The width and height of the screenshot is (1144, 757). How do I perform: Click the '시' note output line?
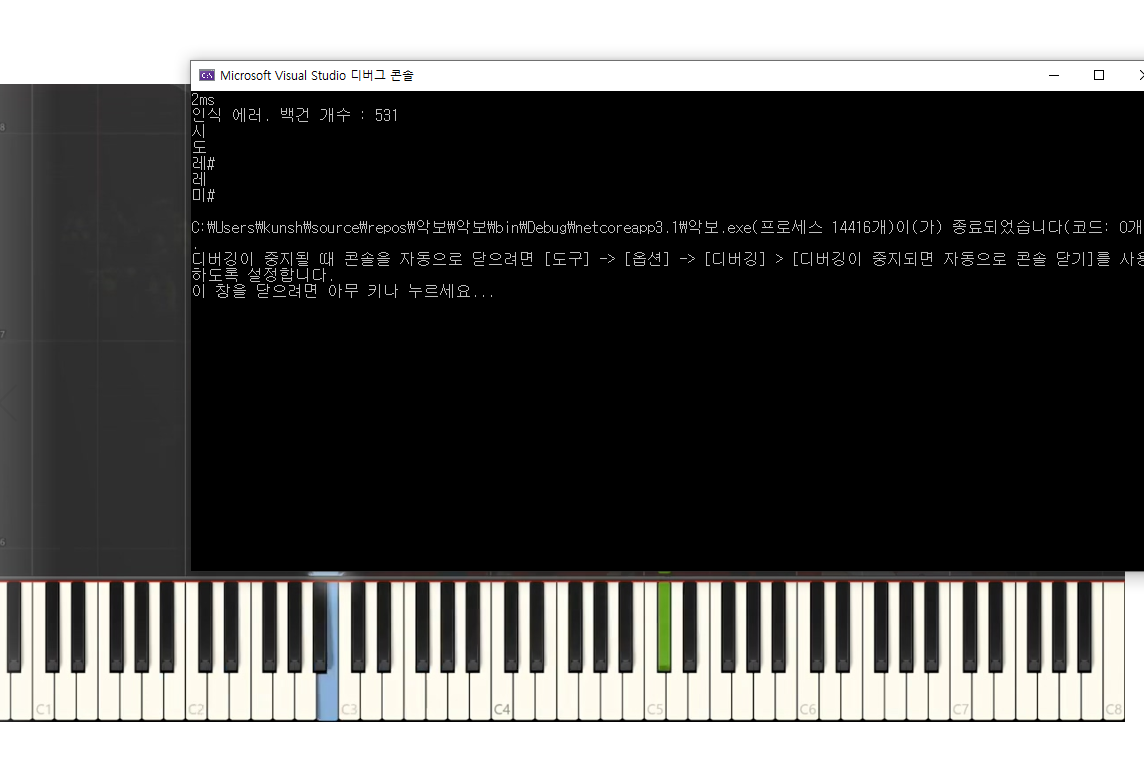(x=198, y=131)
